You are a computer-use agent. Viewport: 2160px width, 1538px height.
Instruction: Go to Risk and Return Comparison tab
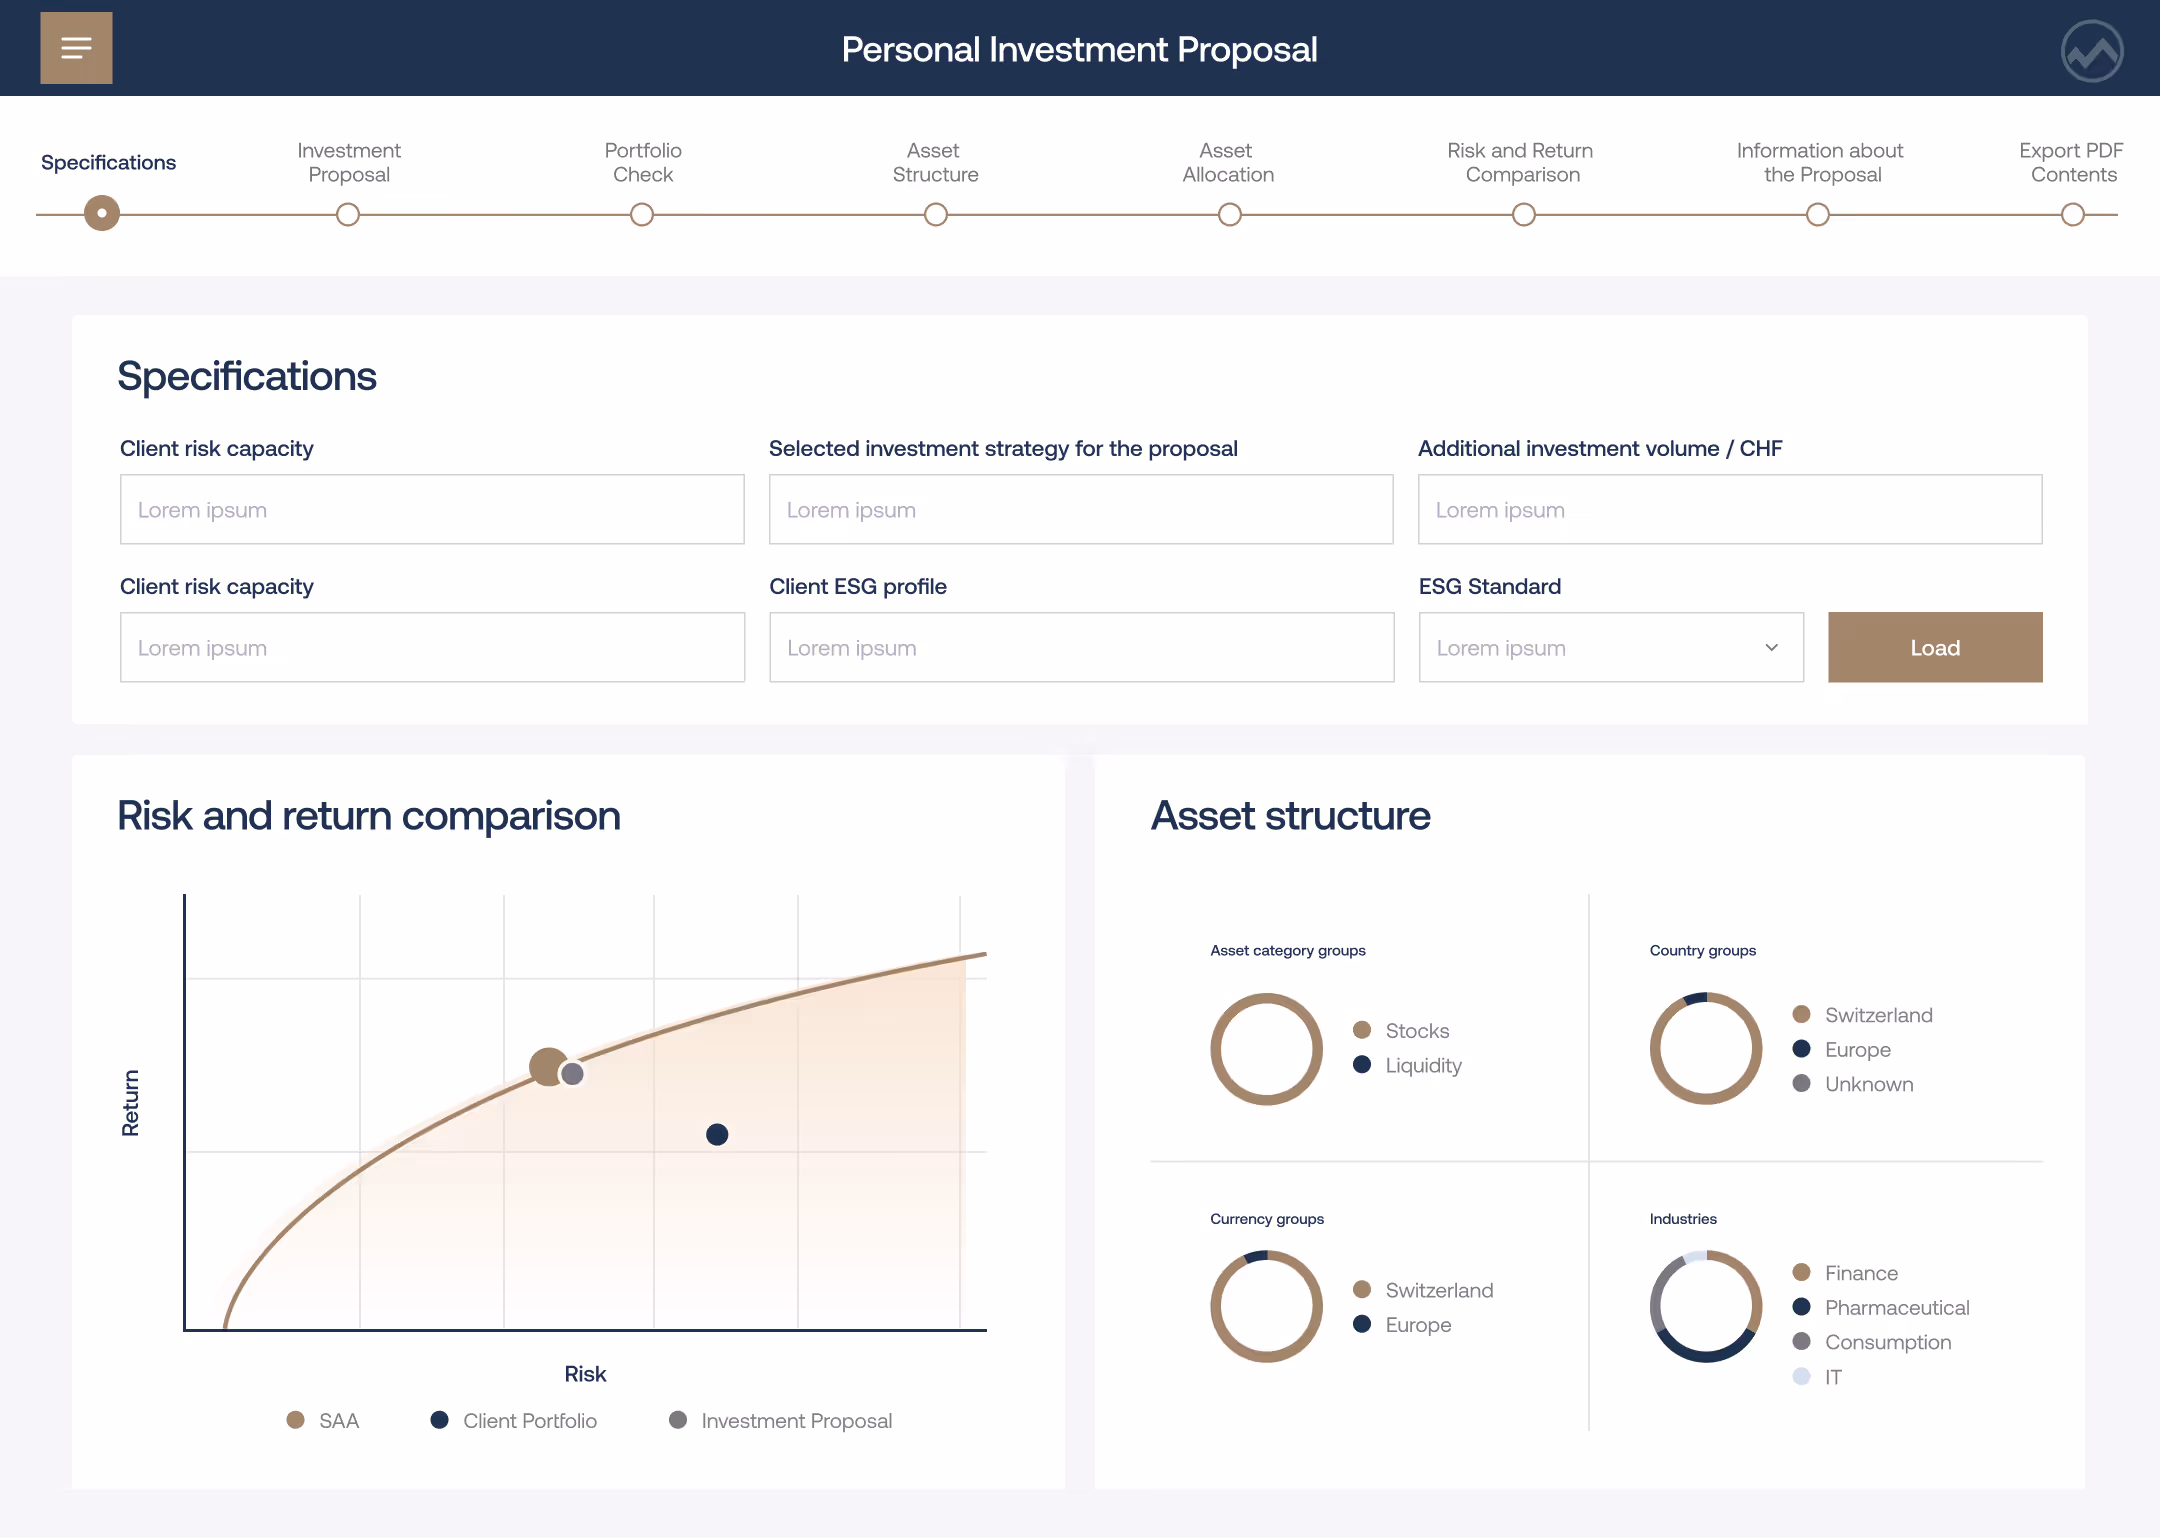[x=1522, y=162]
